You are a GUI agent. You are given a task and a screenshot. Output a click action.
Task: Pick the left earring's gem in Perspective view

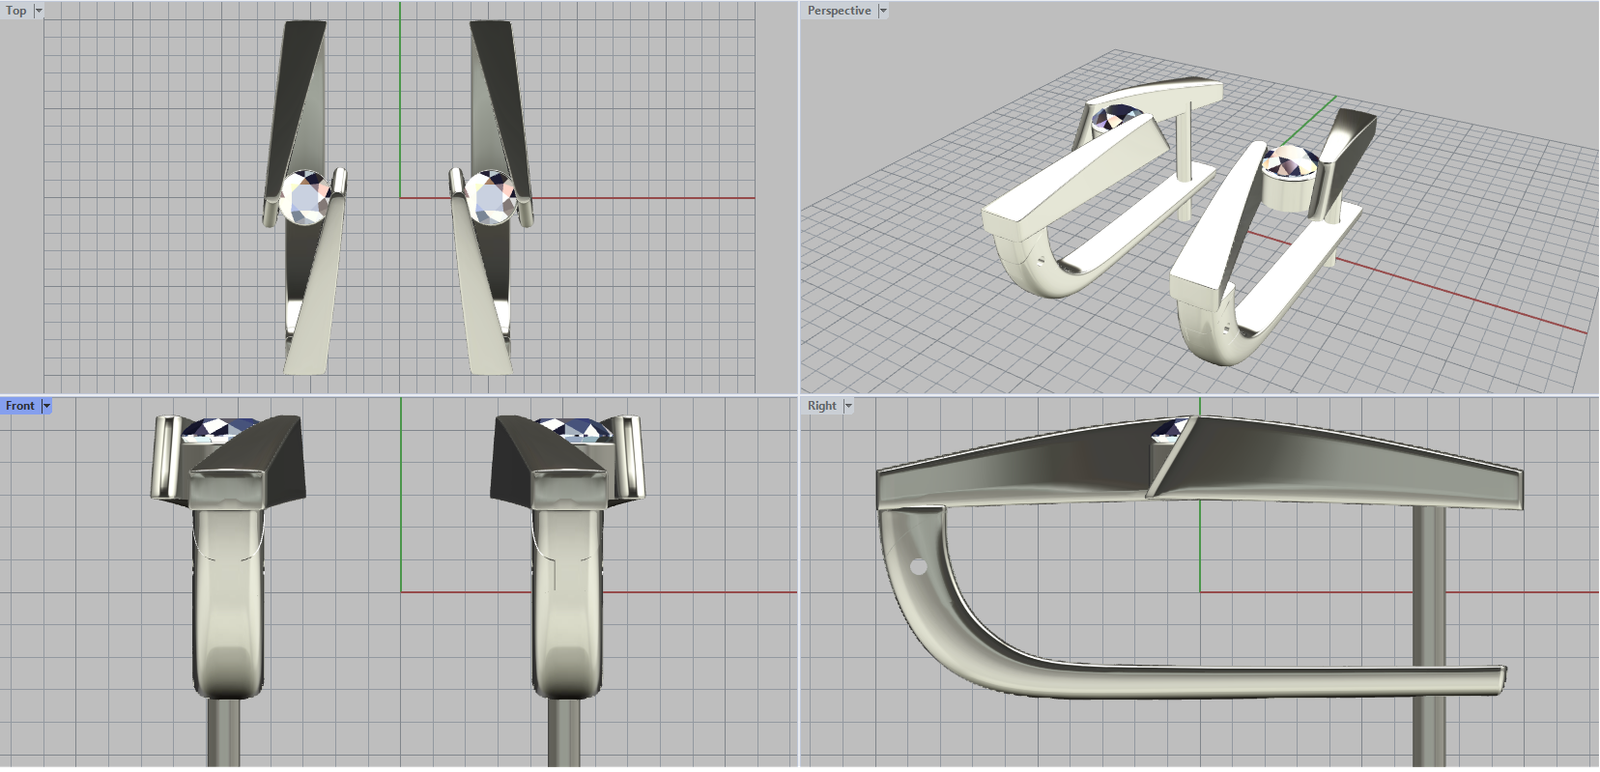[x=1118, y=119]
